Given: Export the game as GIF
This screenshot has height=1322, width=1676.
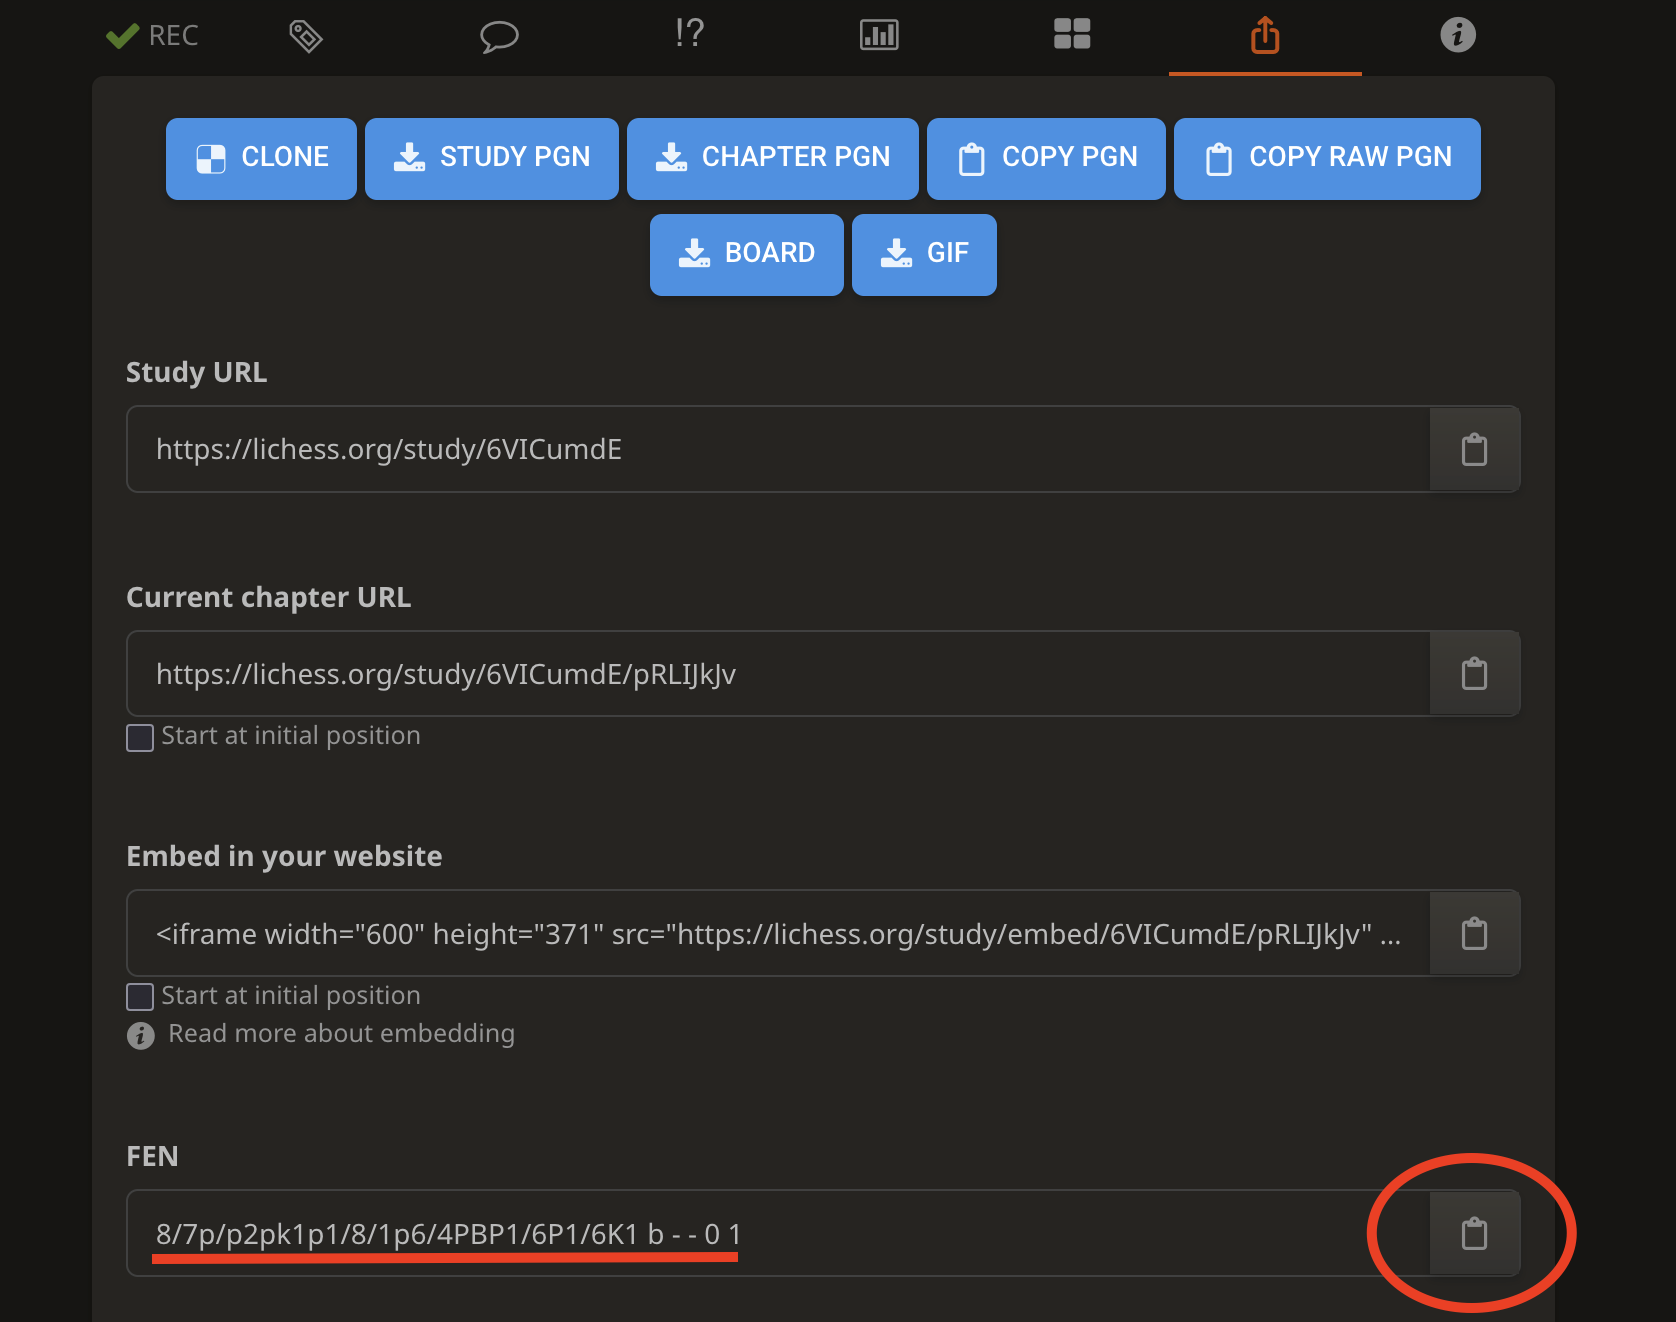Looking at the screenshot, I should 923,254.
